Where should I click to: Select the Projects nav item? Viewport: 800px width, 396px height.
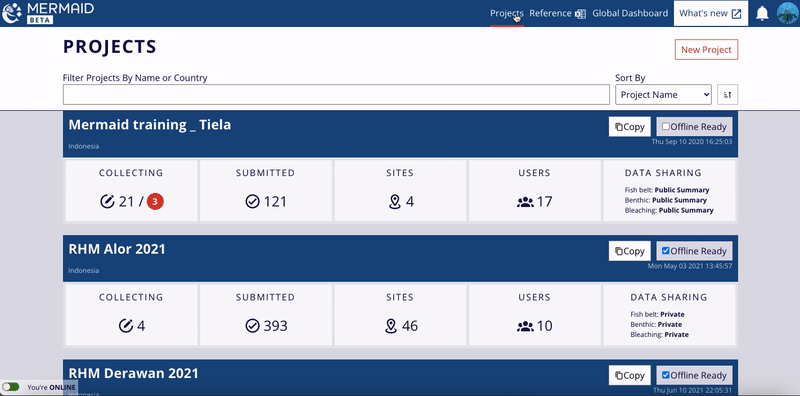tap(507, 13)
